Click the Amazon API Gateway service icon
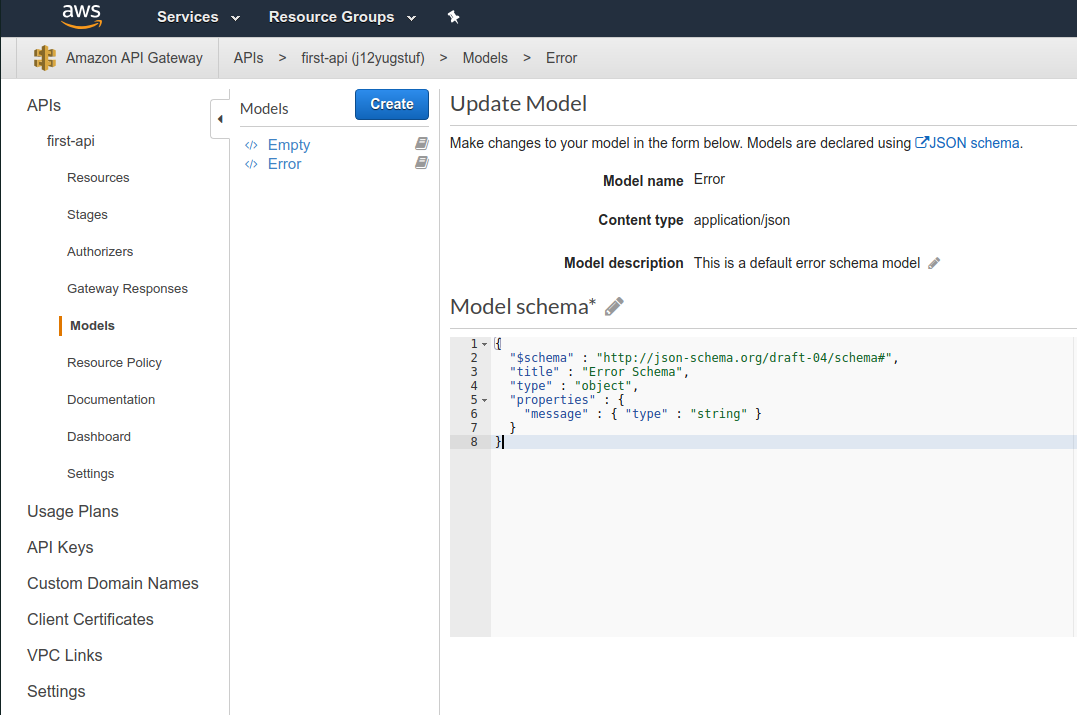1077x715 pixels. [45, 58]
